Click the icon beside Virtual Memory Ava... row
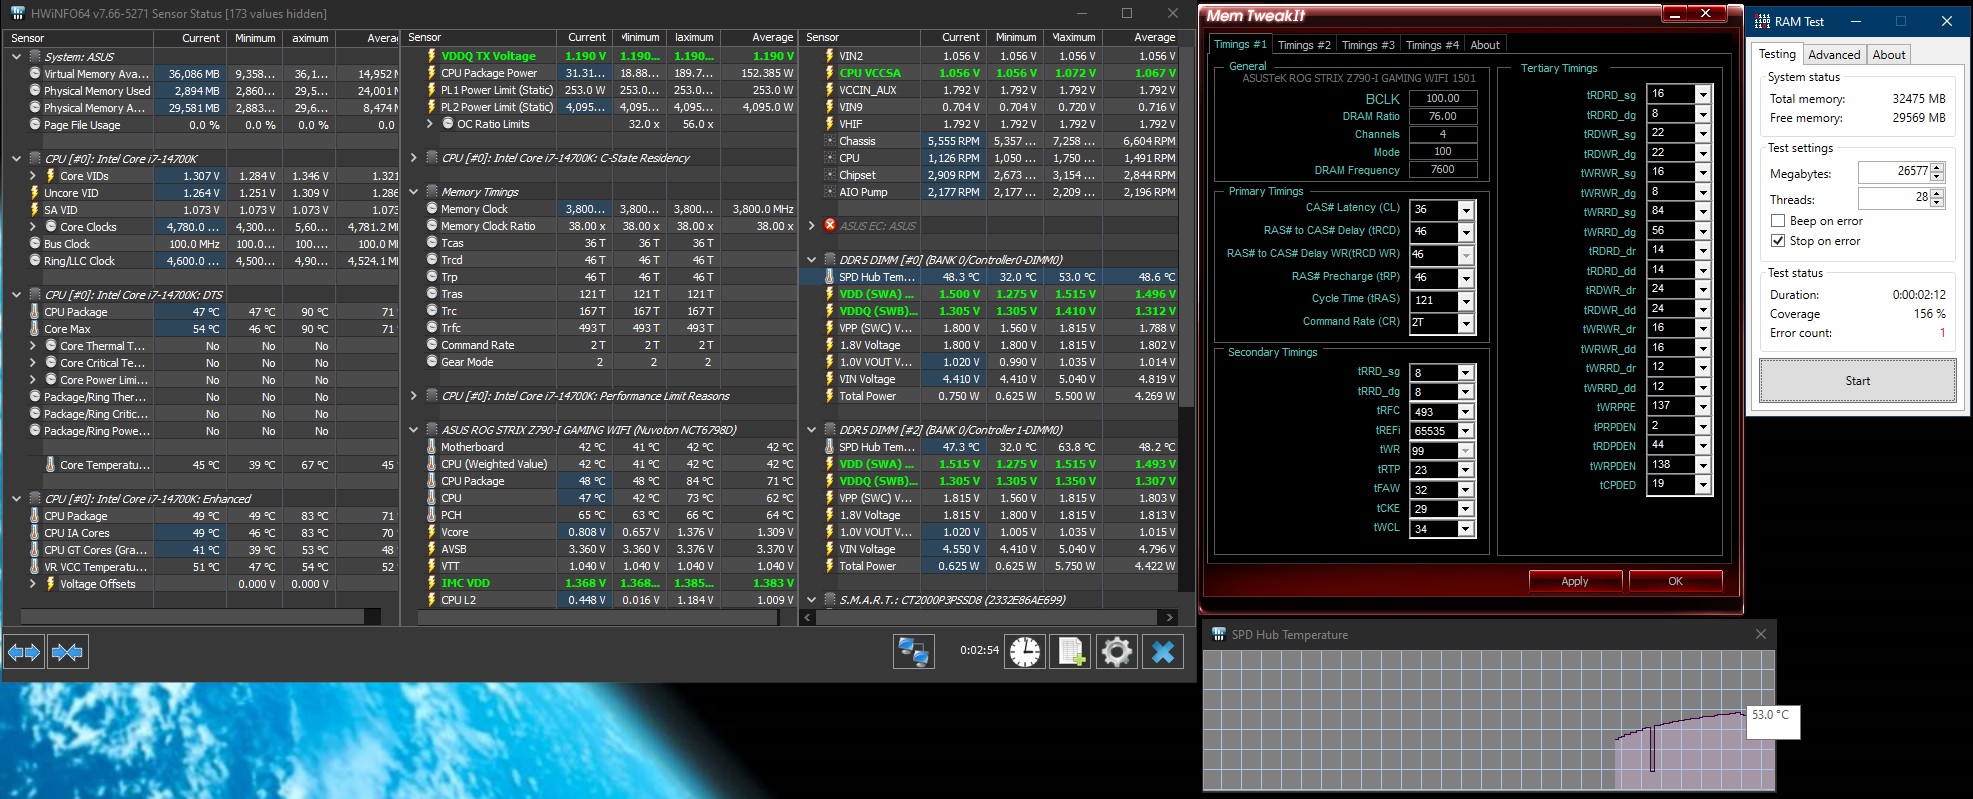The width and height of the screenshot is (1973, 799). (35, 74)
